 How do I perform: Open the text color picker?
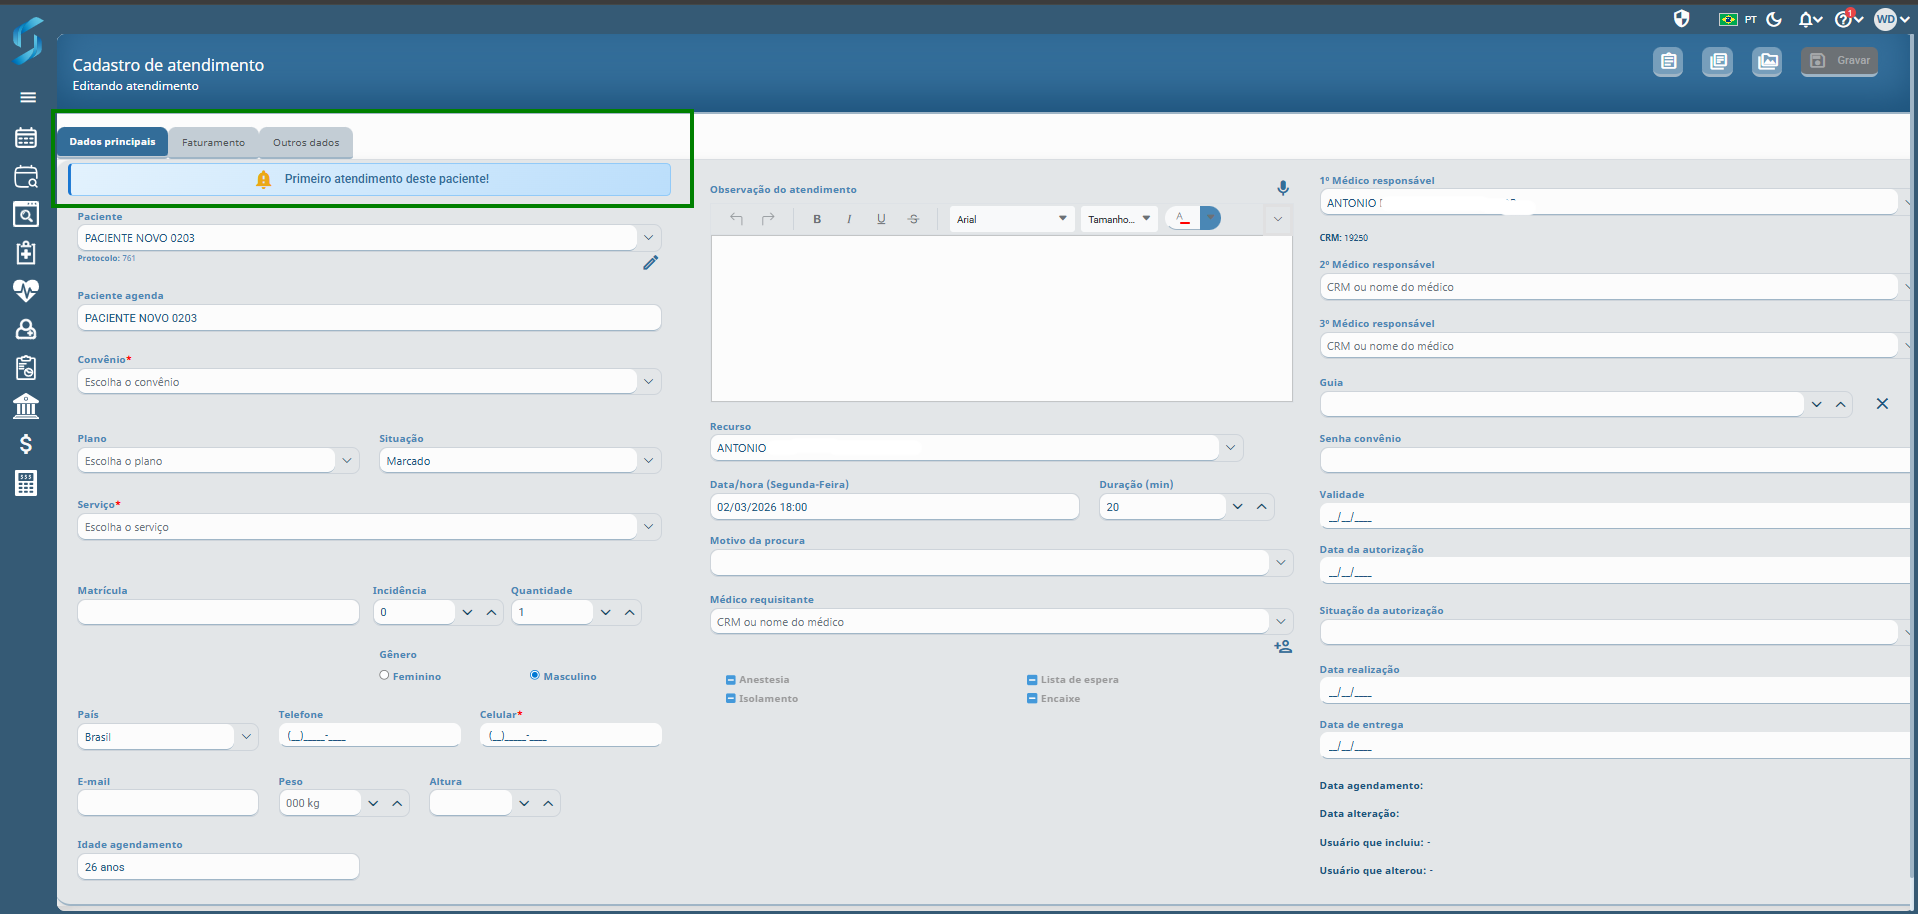click(x=1182, y=219)
